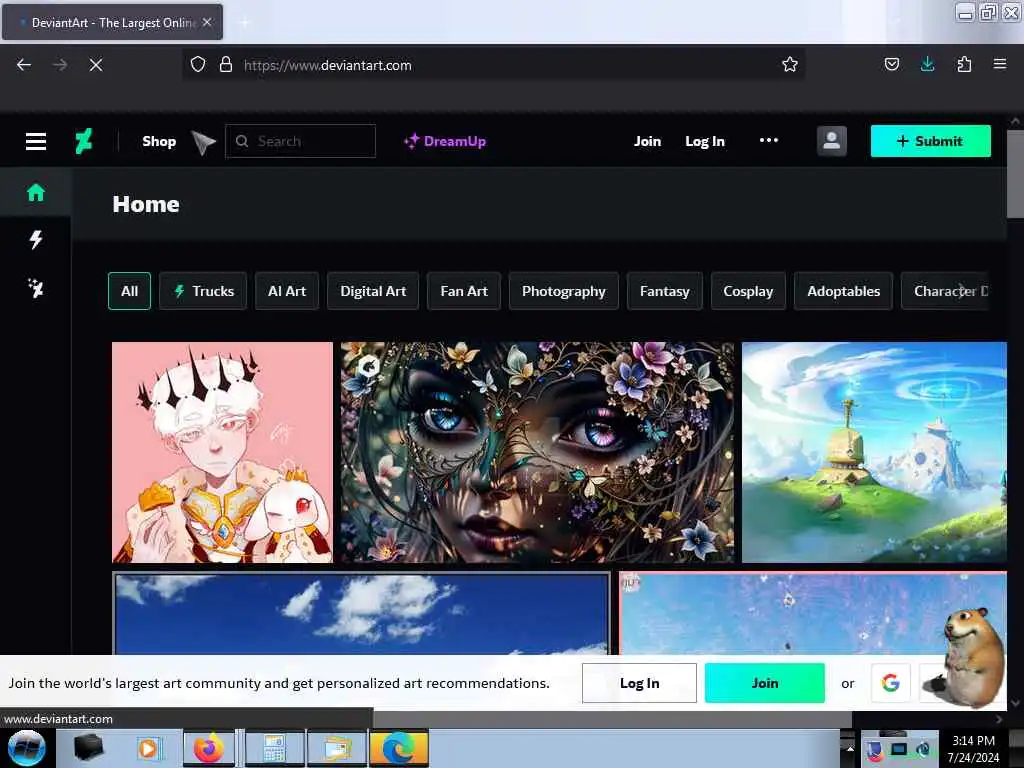Open the hamburger navigation menu

point(36,141)
